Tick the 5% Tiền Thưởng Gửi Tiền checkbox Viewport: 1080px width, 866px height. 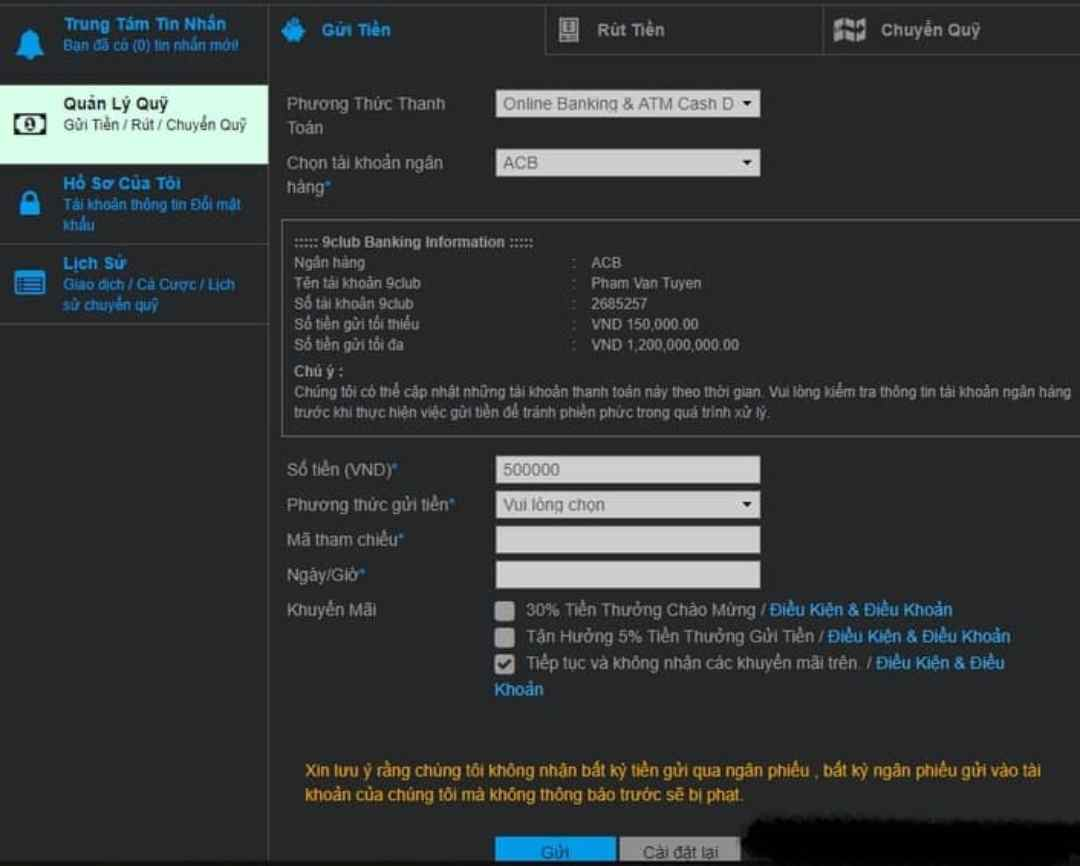point(505,637)
